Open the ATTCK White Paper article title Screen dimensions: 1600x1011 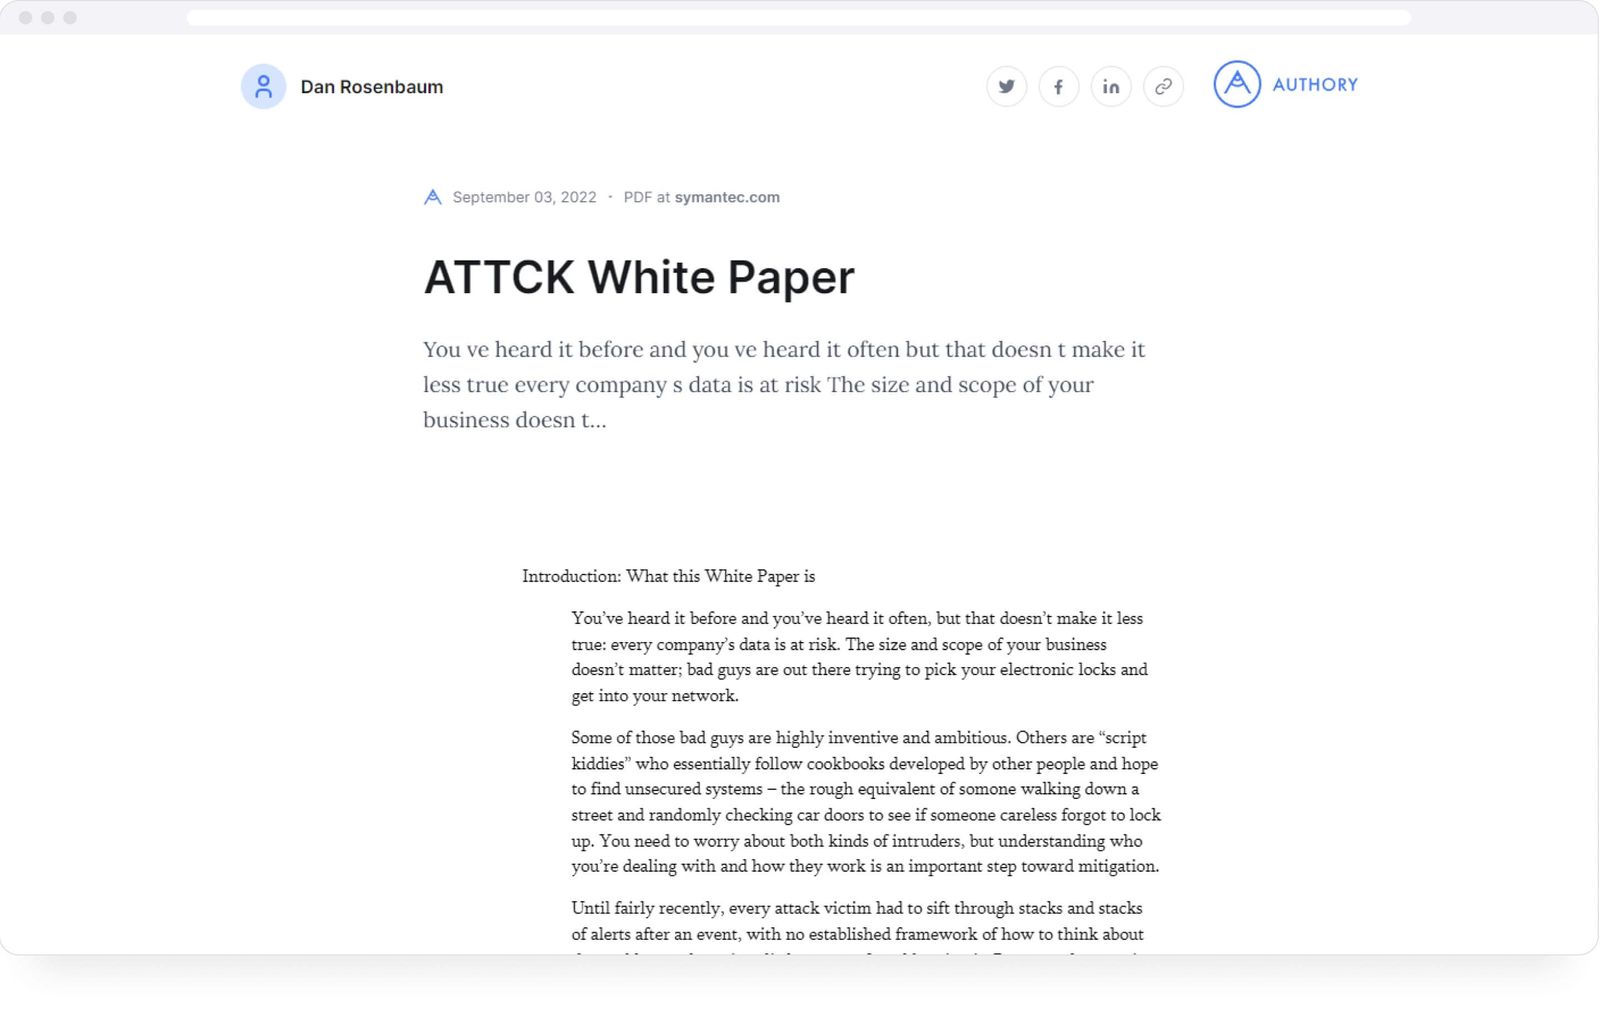pos(638,278)
